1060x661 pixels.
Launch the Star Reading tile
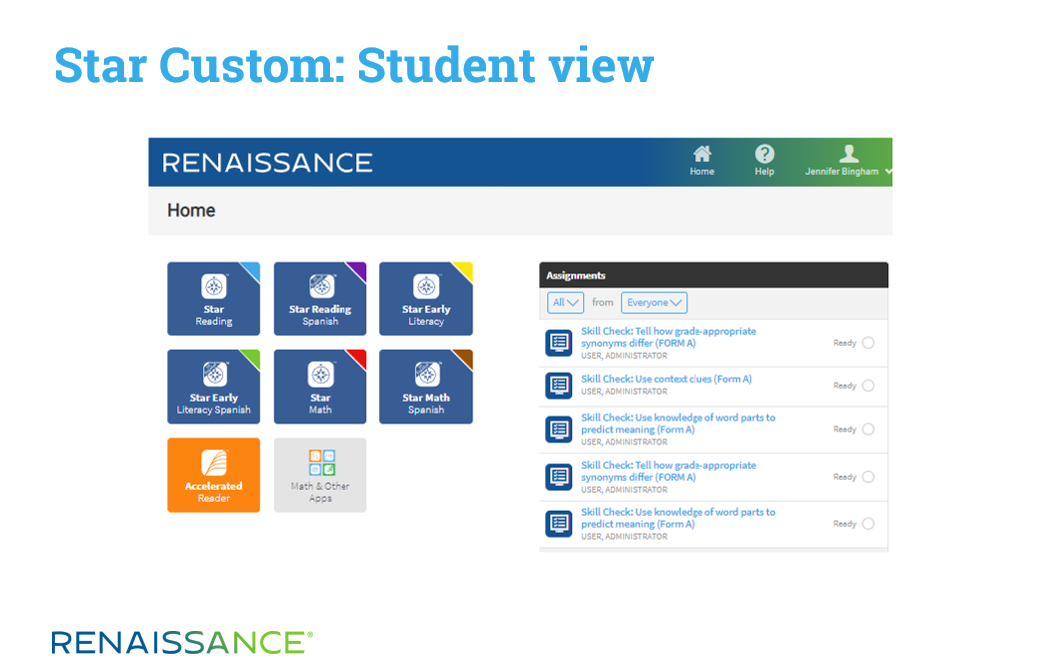coord(214,299)
